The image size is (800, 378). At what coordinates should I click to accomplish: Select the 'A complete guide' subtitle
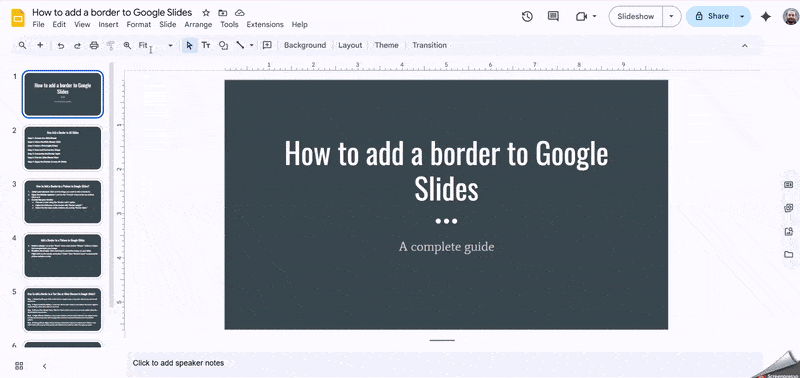[x=446, y=247]
